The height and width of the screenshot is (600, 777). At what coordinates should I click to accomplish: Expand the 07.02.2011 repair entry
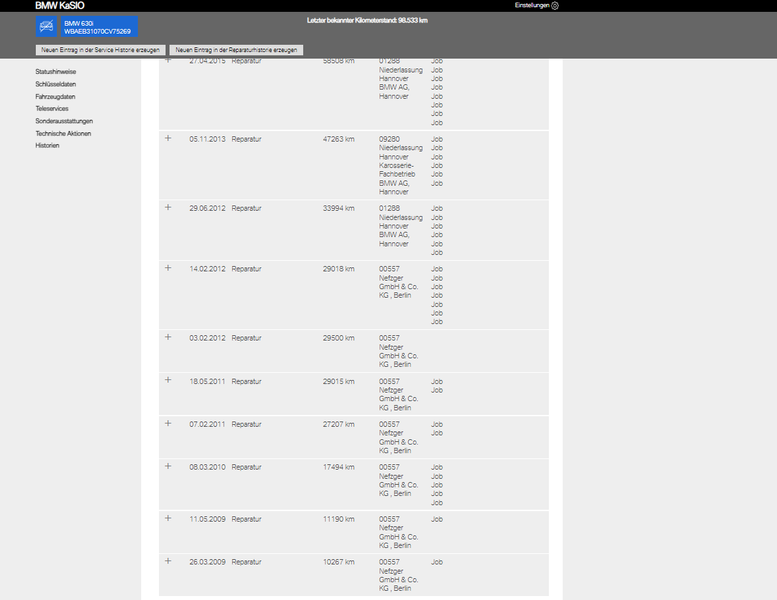[168, 424]
